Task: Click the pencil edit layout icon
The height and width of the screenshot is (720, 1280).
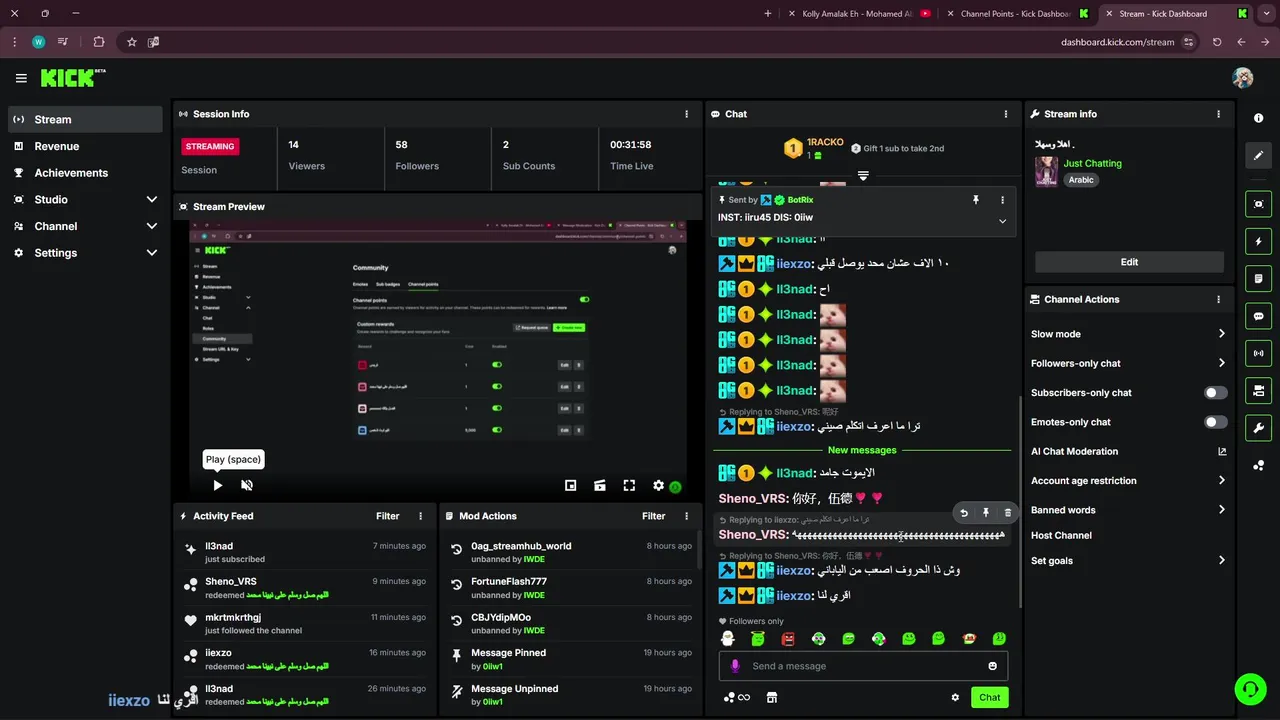Action: pyautogui.click(x=1258, y=155)
